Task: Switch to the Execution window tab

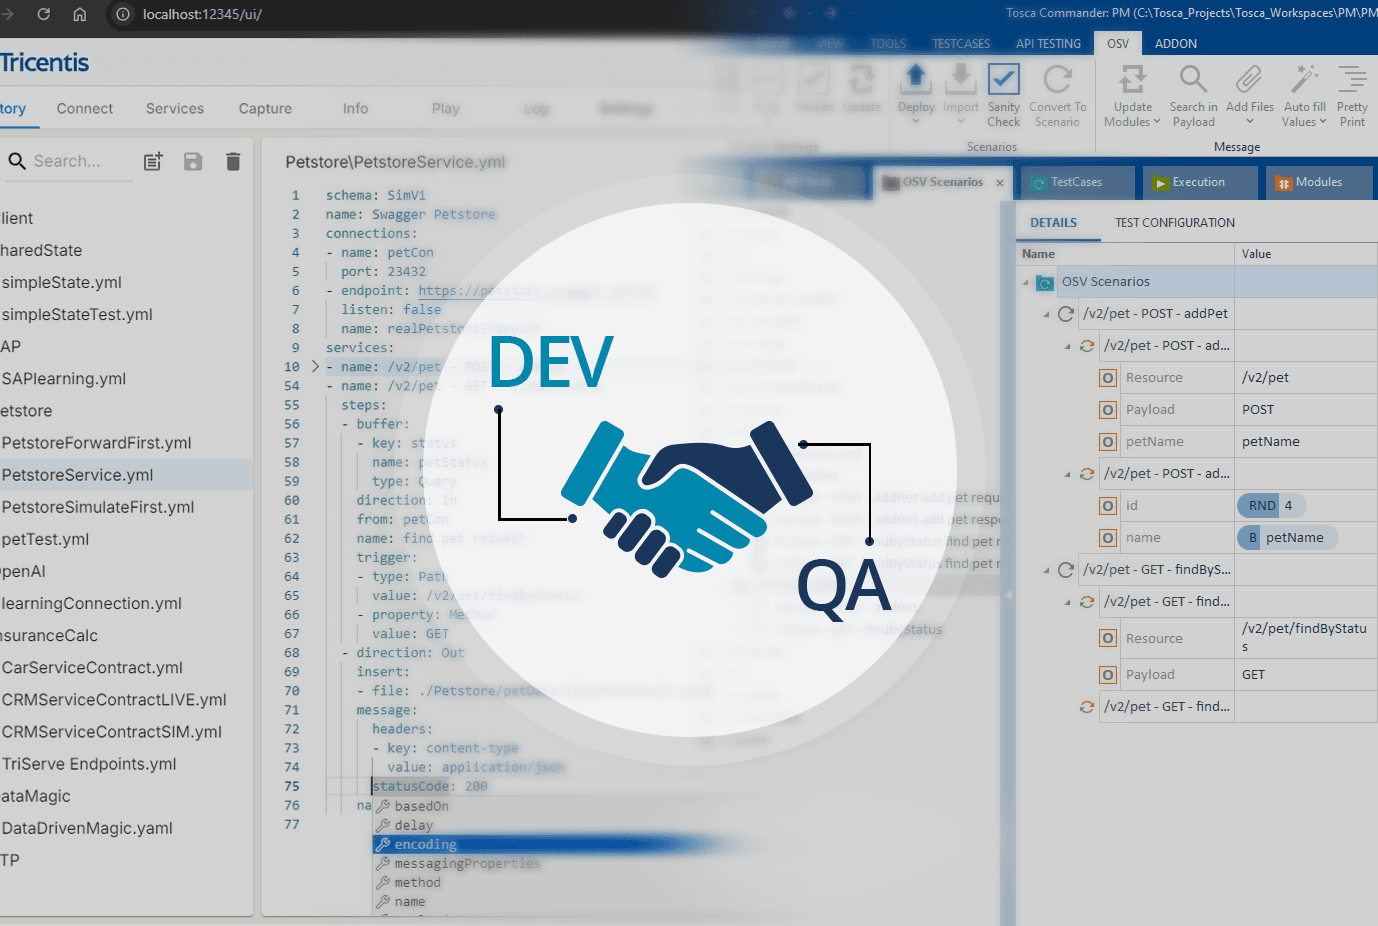Action: [x=1199, y=182]
